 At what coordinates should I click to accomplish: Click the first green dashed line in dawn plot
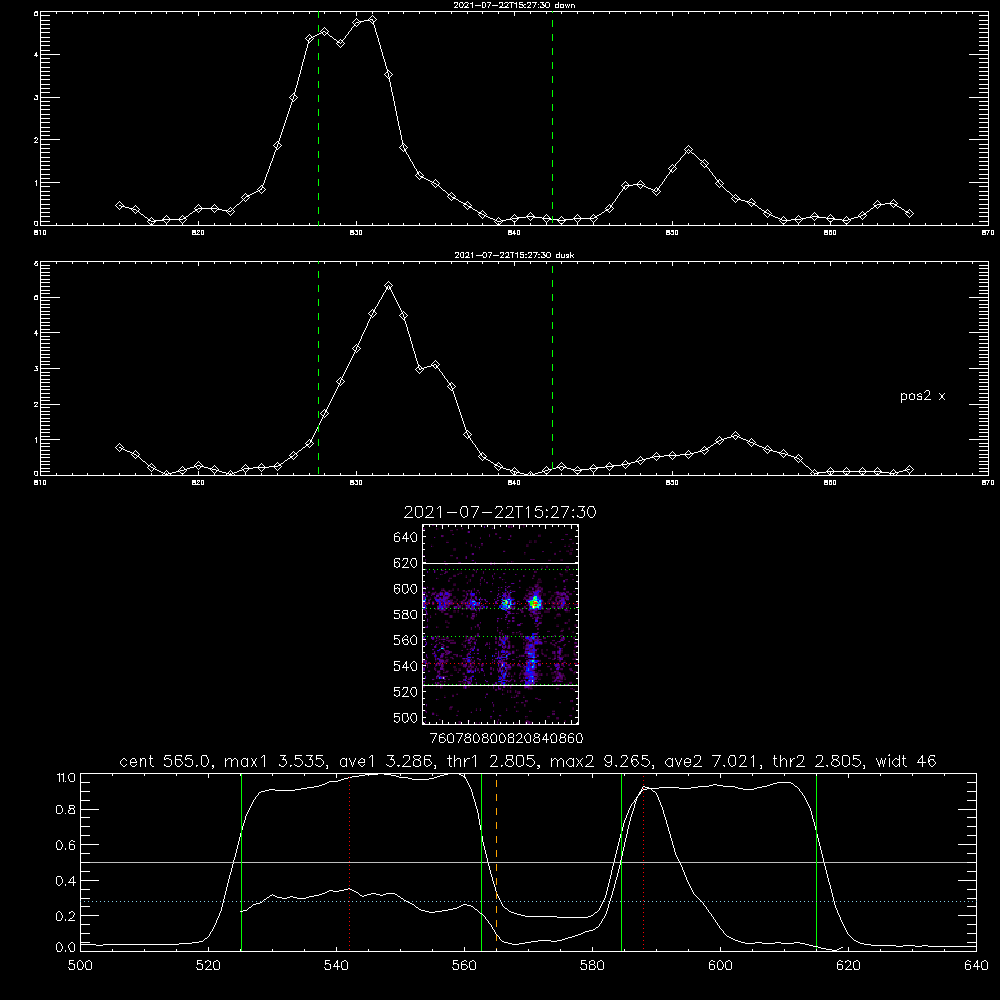coord(318,118)
